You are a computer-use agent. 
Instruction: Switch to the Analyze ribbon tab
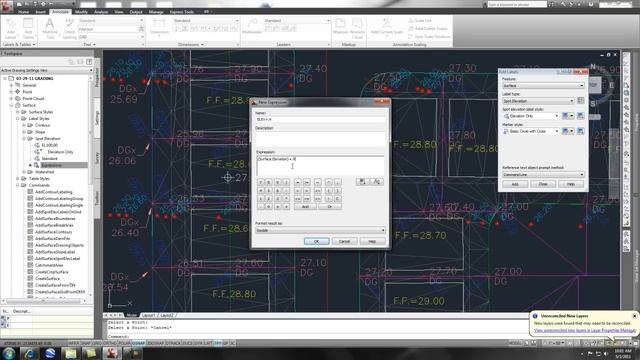[x=101, y=12]
